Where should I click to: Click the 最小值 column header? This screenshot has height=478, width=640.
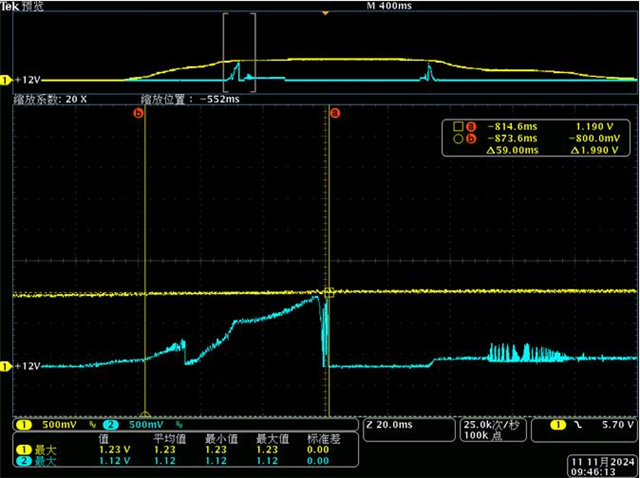coord(221,439)
